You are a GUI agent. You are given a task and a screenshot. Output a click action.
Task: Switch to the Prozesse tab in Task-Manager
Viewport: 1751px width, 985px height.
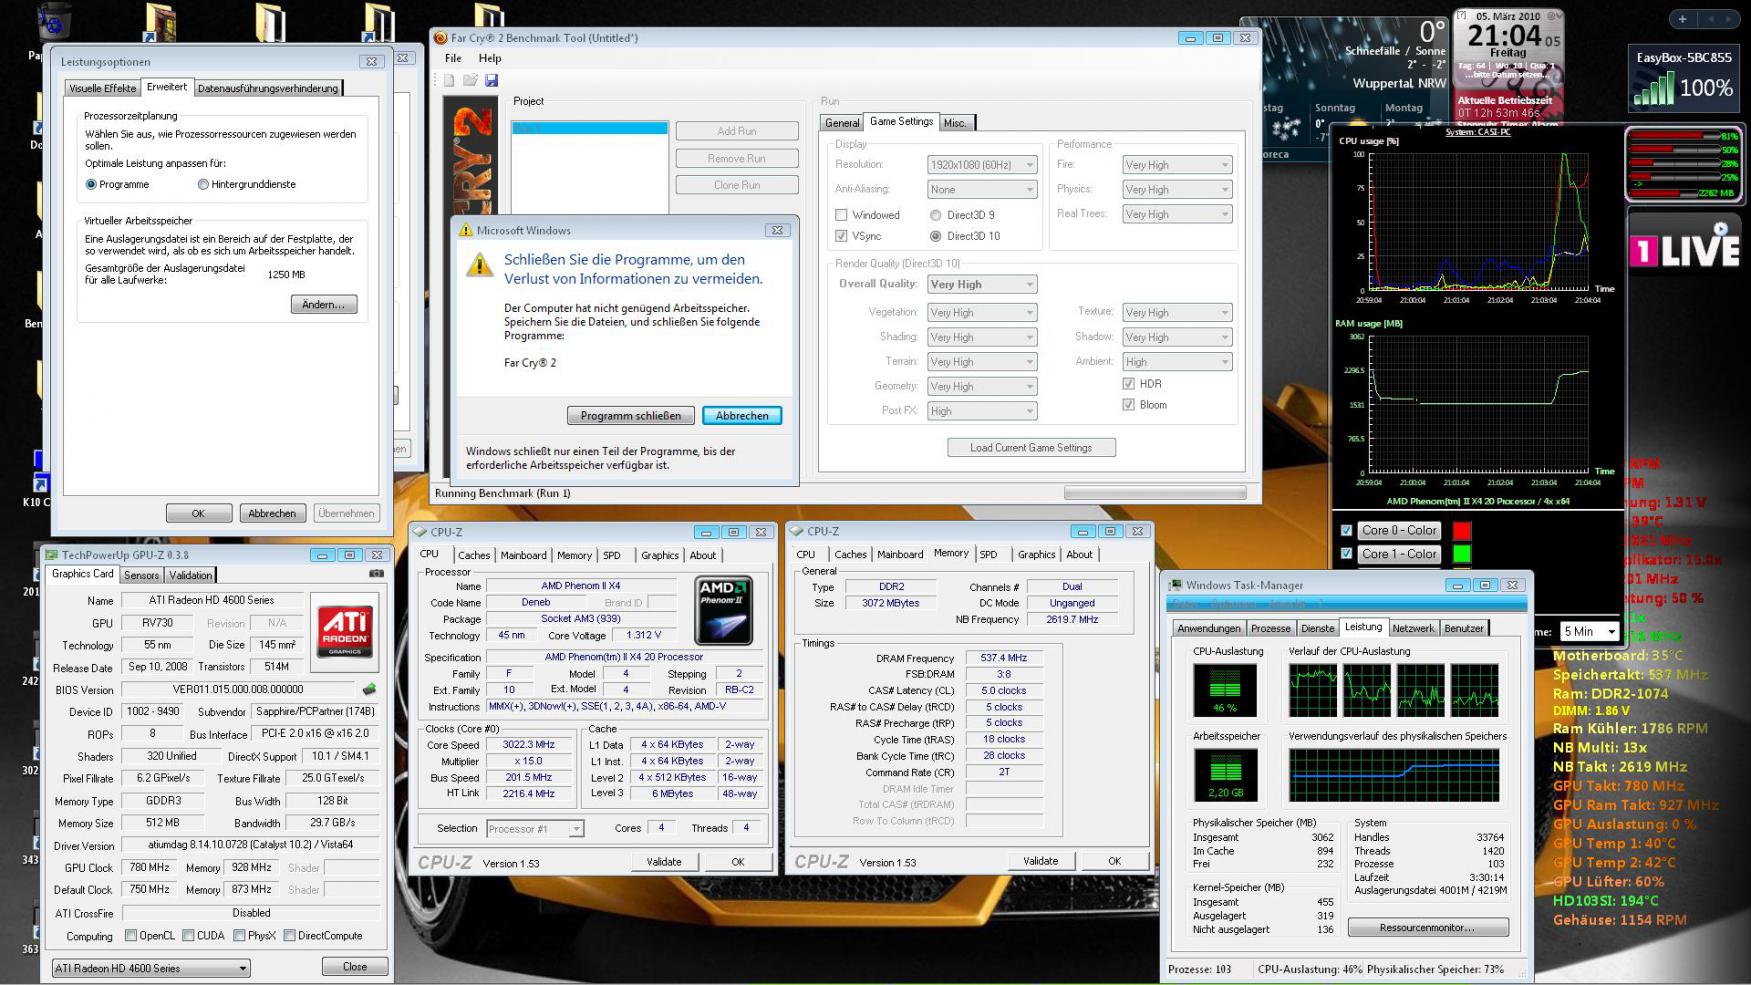(1271, 629)
